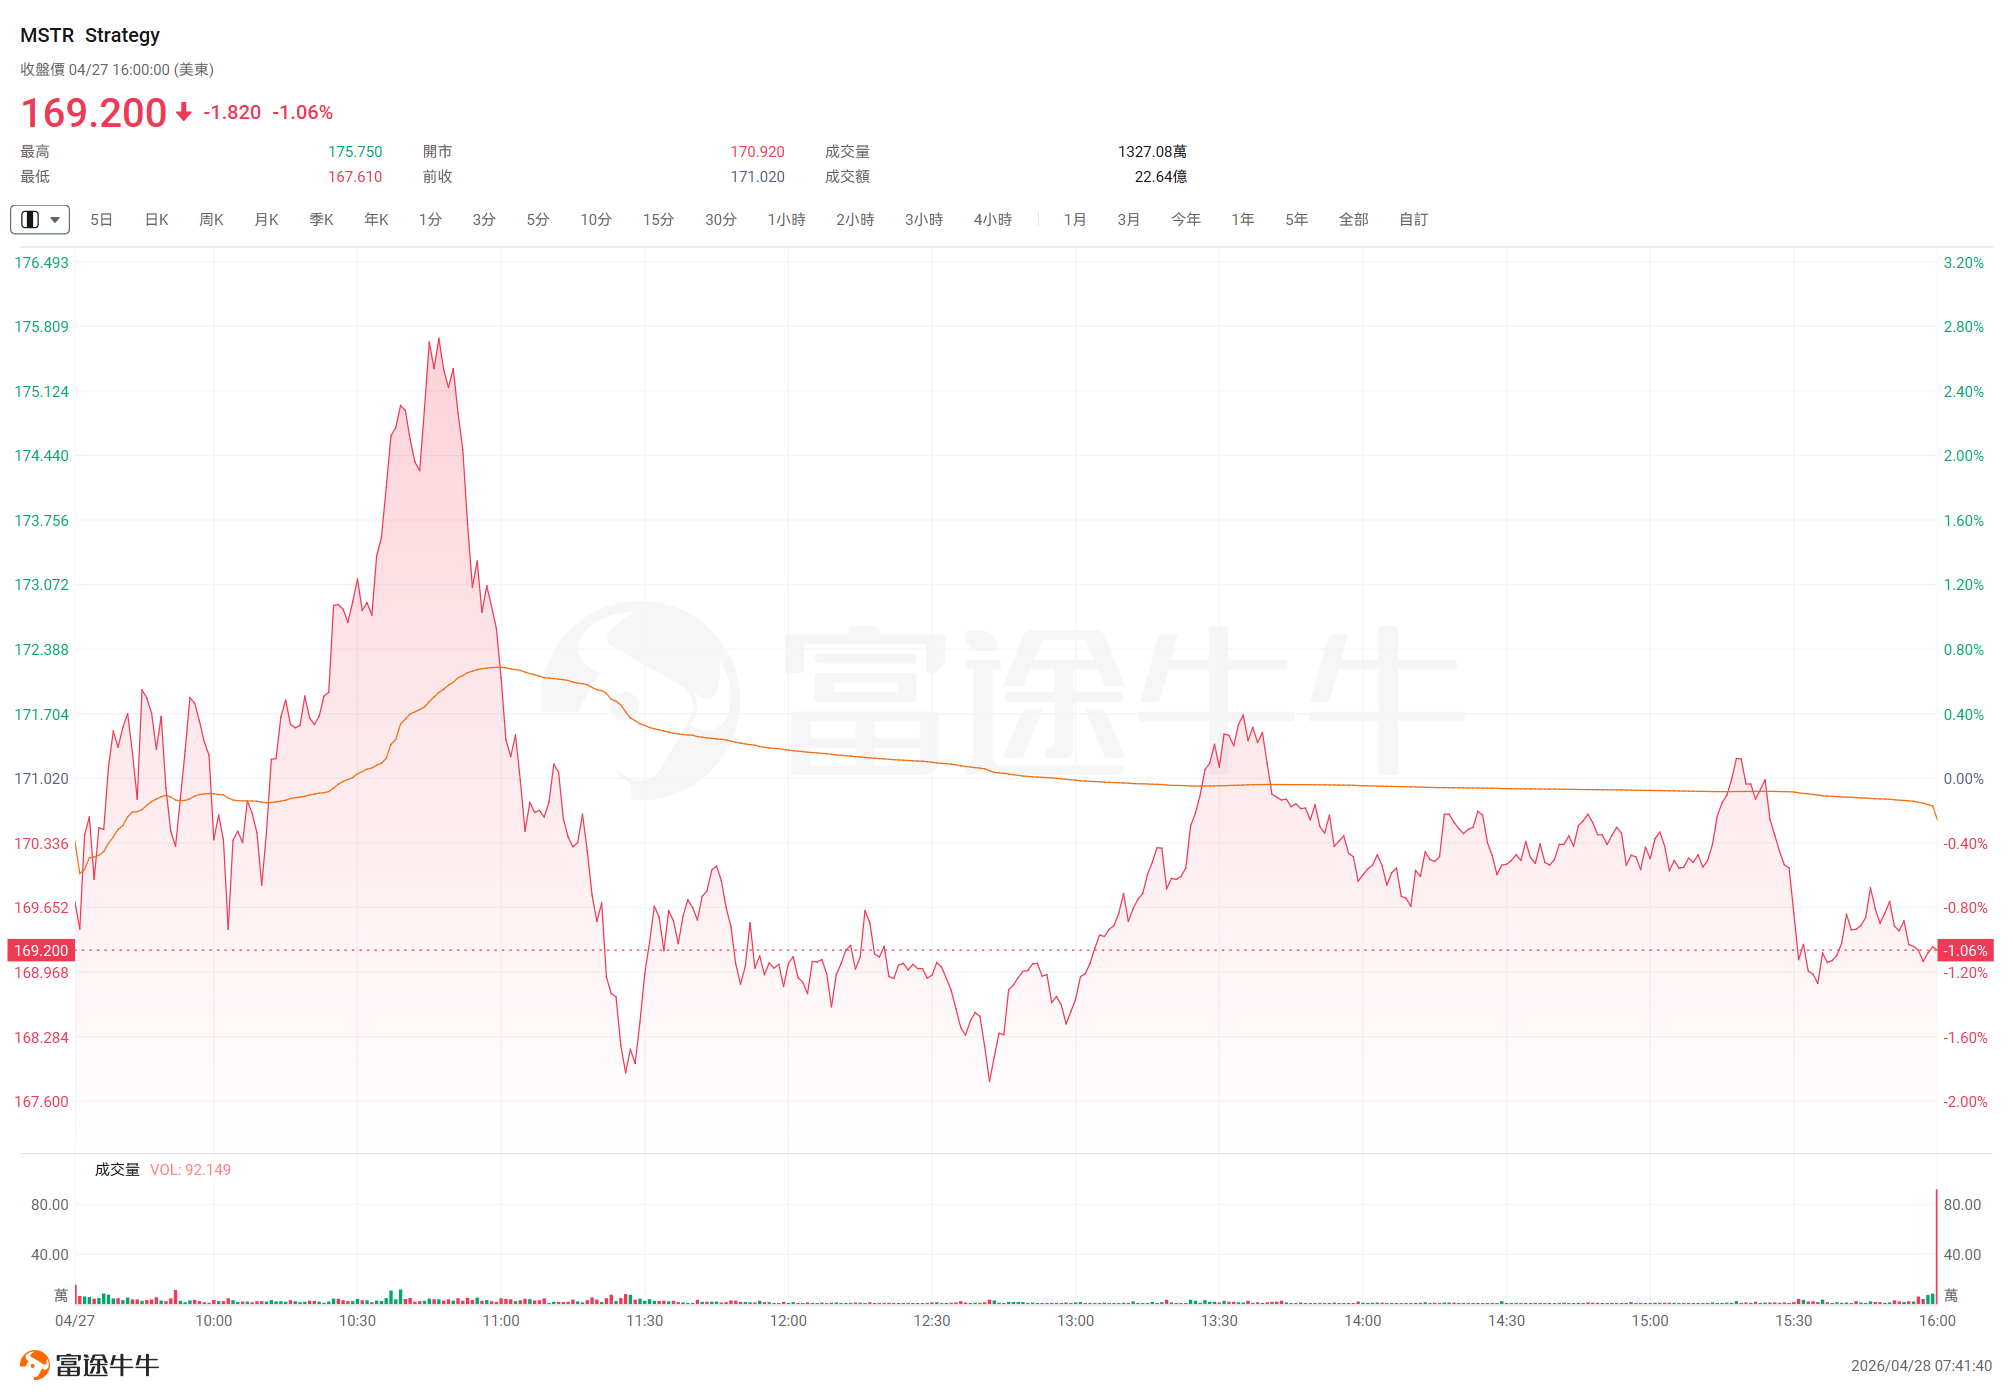
Task: Click the 169.200 current price label on axis
Action: (41, 950)
